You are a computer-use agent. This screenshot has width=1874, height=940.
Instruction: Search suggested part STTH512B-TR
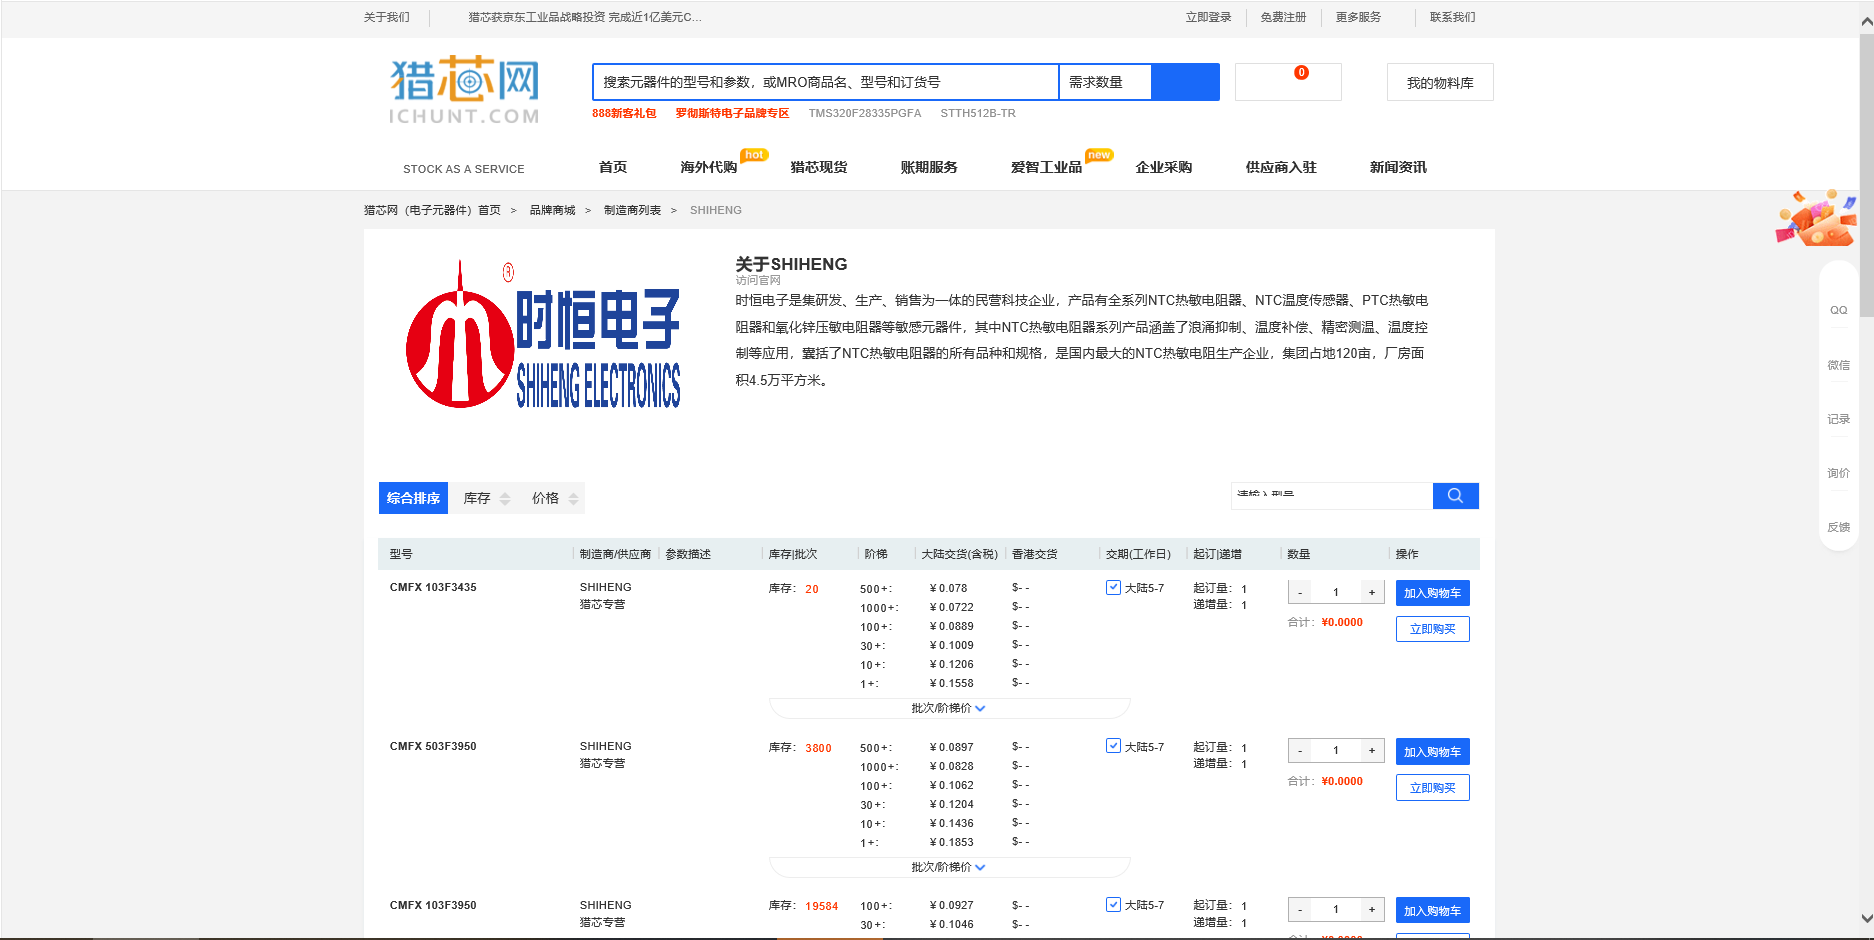(978, 113)
